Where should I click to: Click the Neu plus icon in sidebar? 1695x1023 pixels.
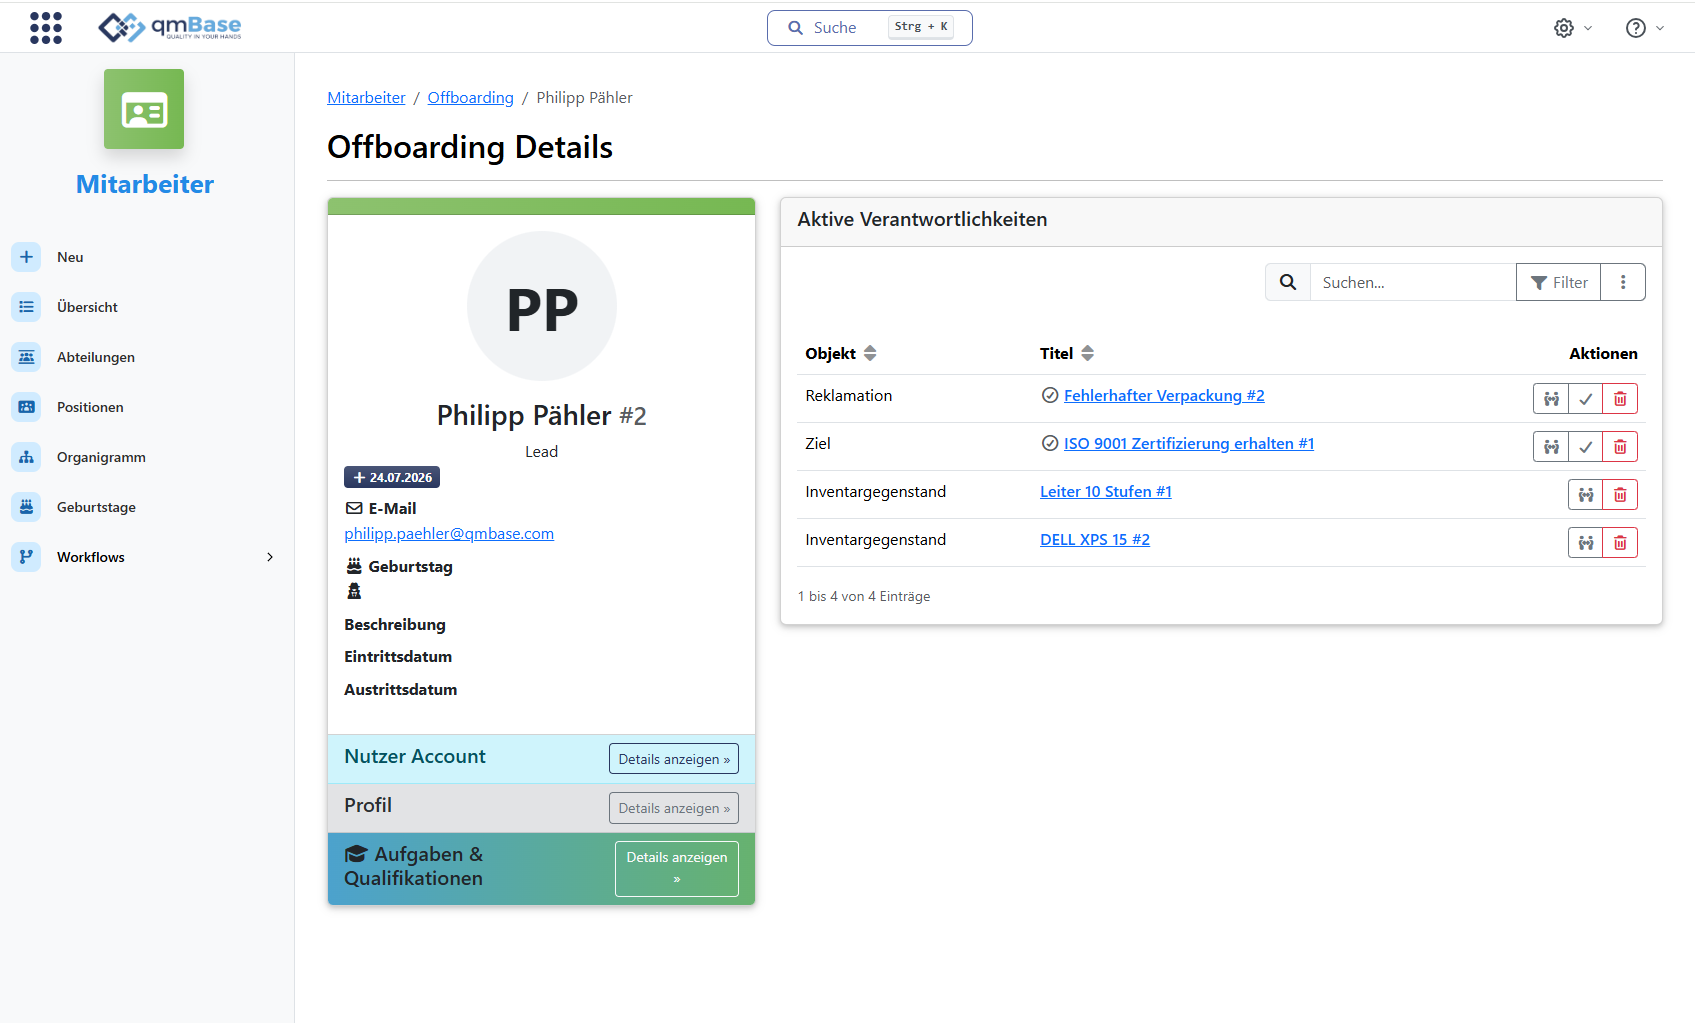point(26,257)
